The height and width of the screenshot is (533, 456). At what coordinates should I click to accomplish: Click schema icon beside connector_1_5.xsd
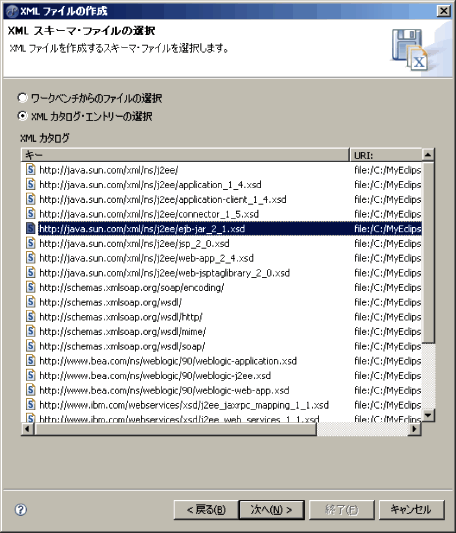(x=31, y=213)
